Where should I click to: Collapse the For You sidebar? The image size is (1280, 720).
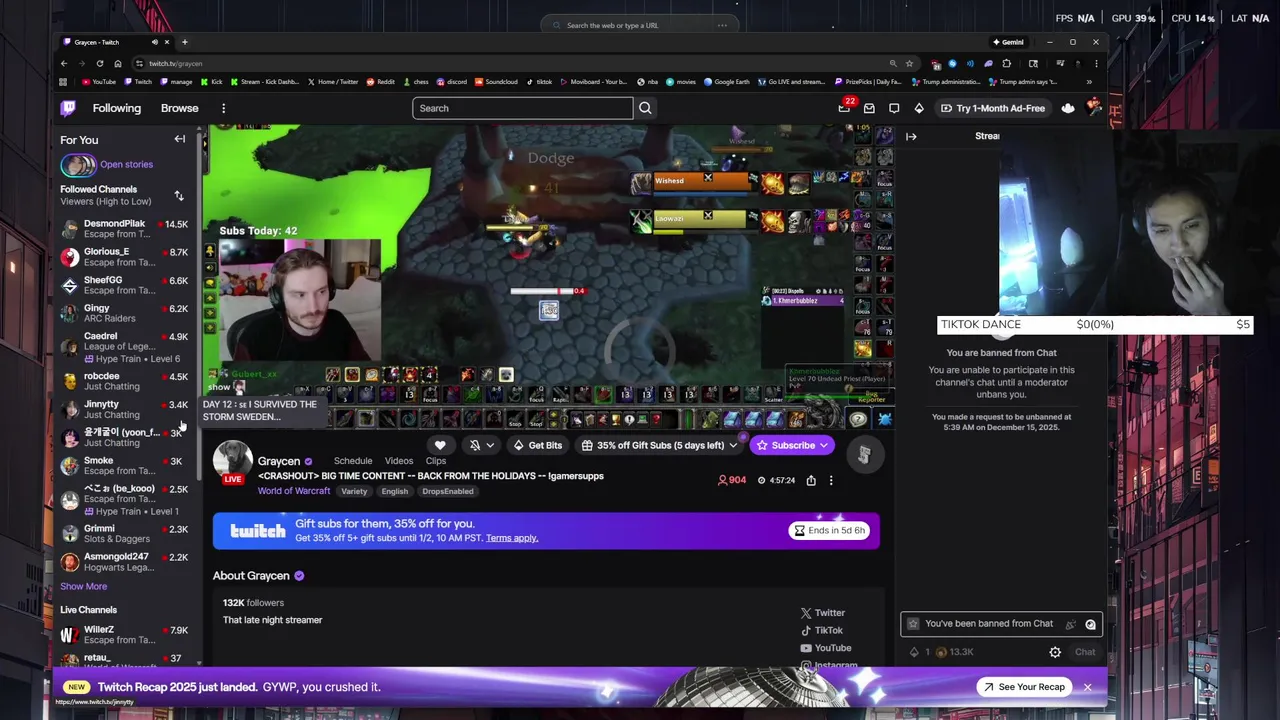coord(180,139)
